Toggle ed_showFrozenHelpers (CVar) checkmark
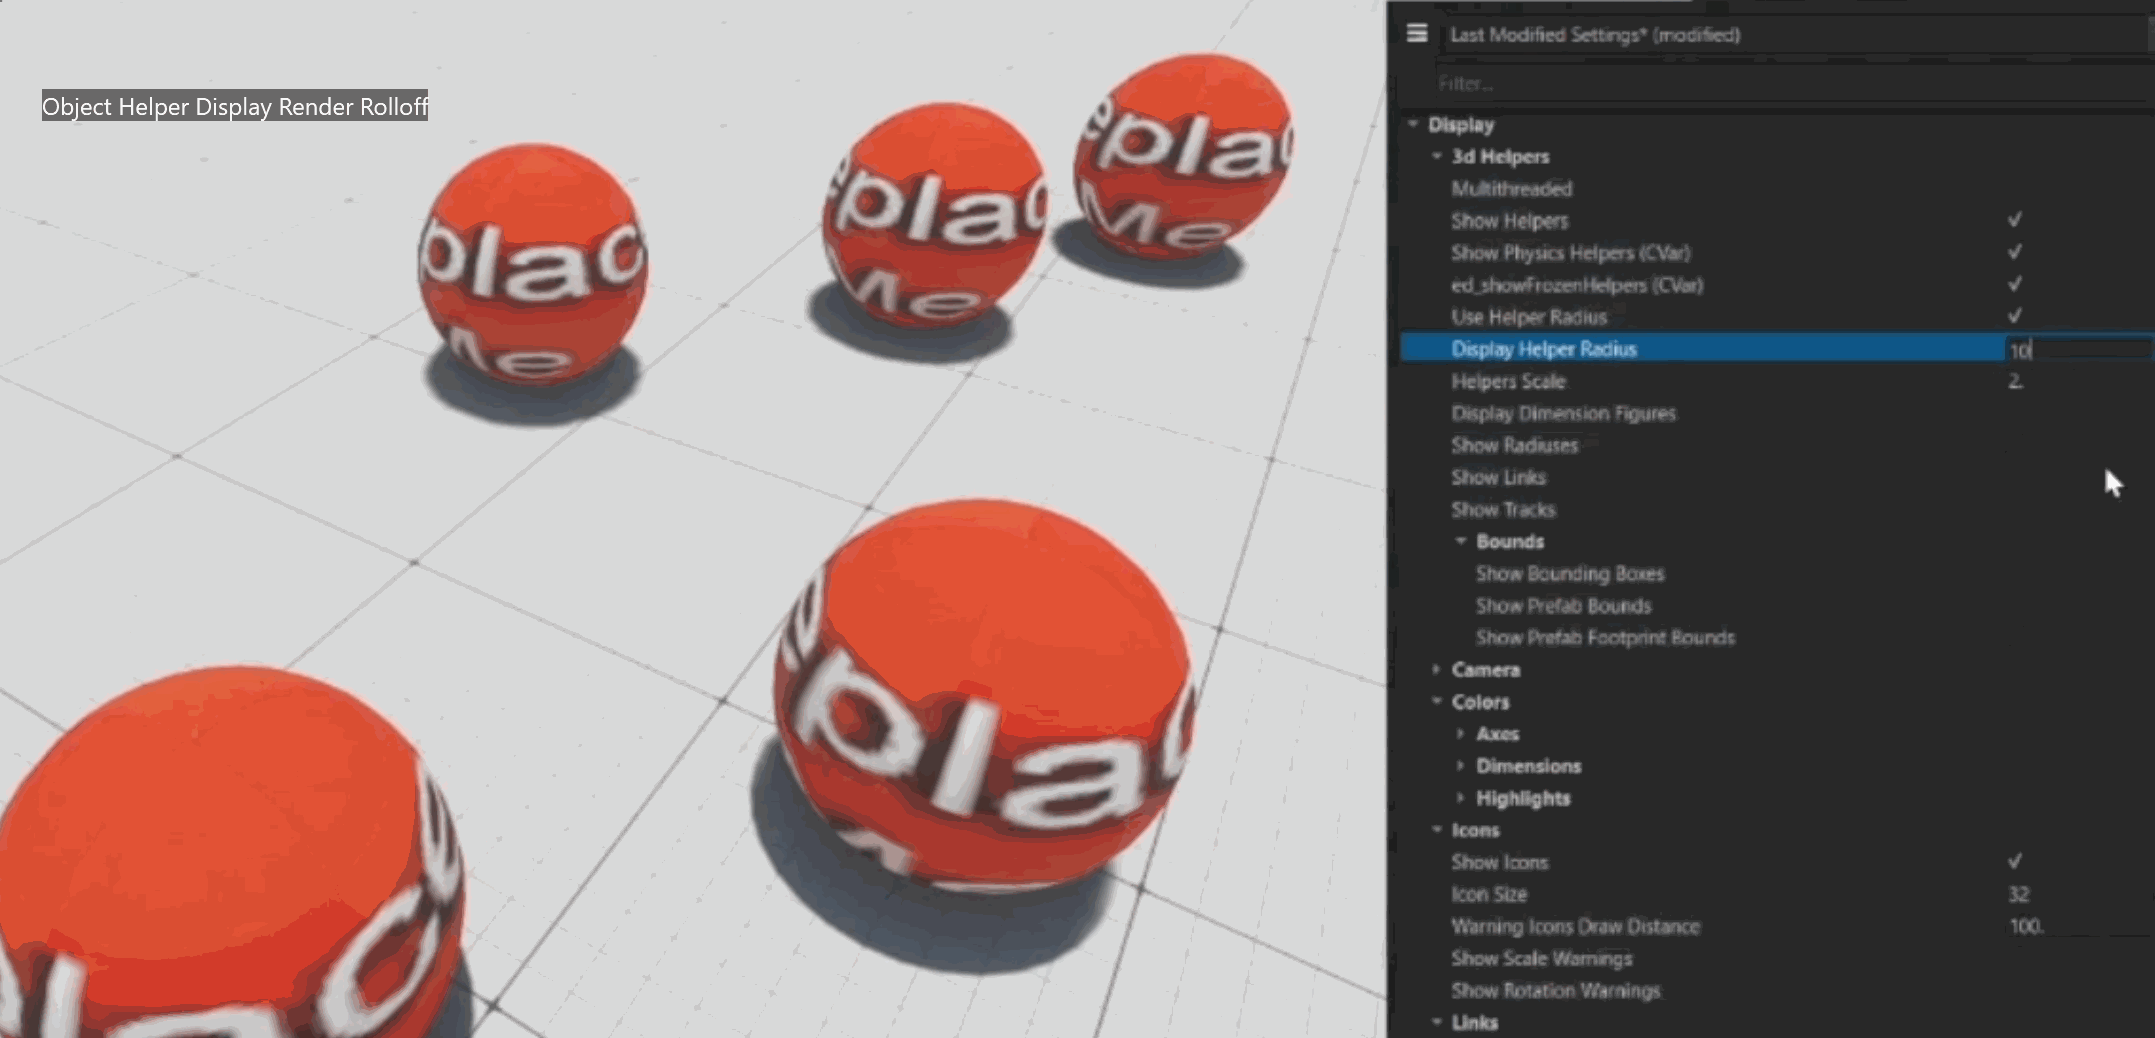Screen dimensions: 2155x1038 2015,284
